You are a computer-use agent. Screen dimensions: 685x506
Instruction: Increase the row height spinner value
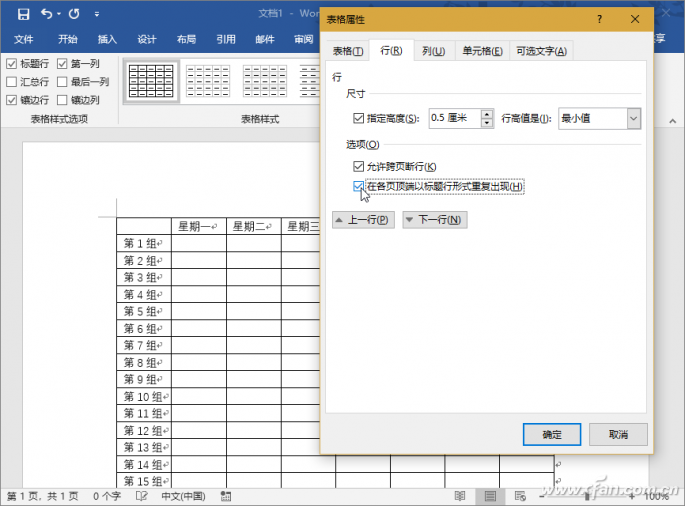click(x=487, y=113)
